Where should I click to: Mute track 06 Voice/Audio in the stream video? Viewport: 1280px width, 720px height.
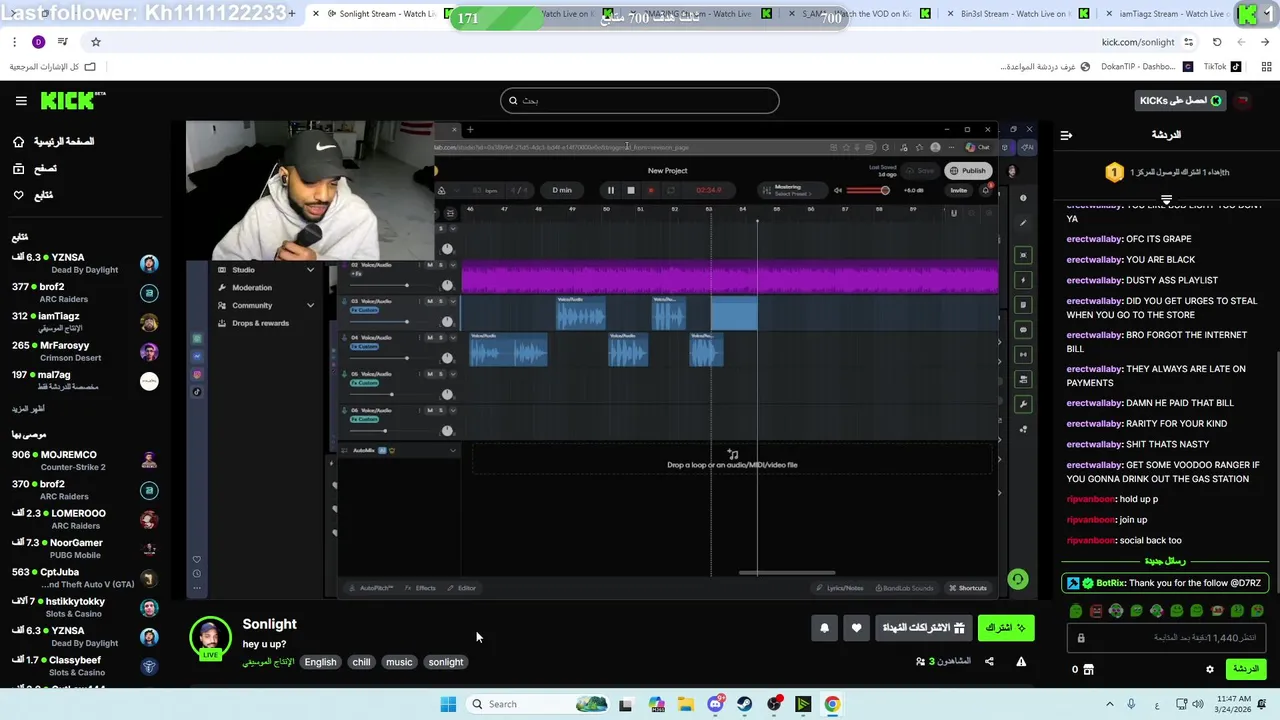point(430,410)
